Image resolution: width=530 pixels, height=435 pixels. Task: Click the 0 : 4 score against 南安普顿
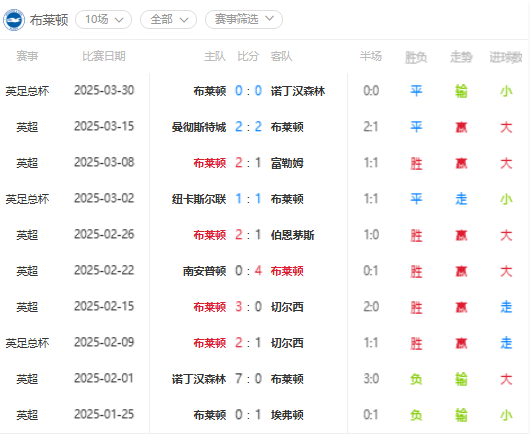(248, 271)
